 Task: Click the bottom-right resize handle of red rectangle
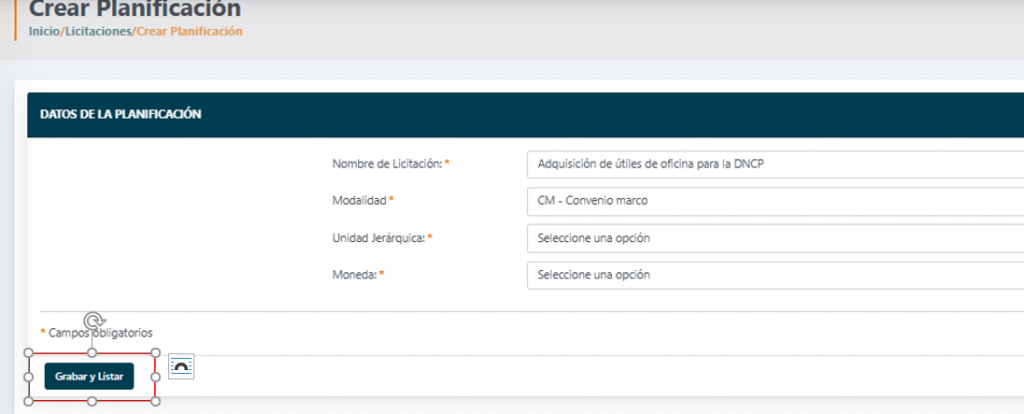click(x=156, y=401)
